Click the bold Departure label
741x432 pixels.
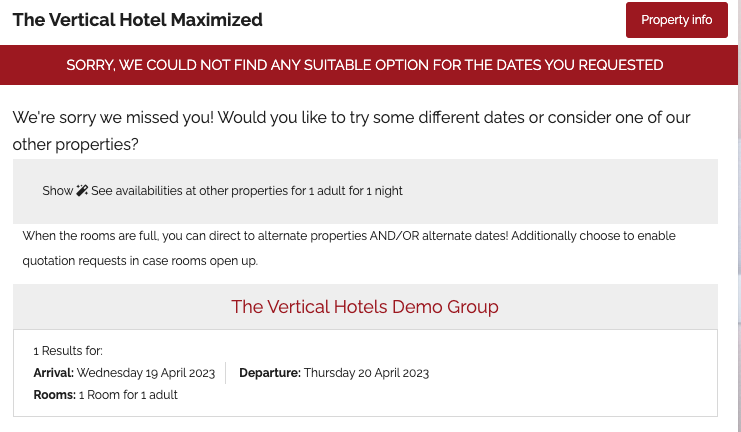270,373
